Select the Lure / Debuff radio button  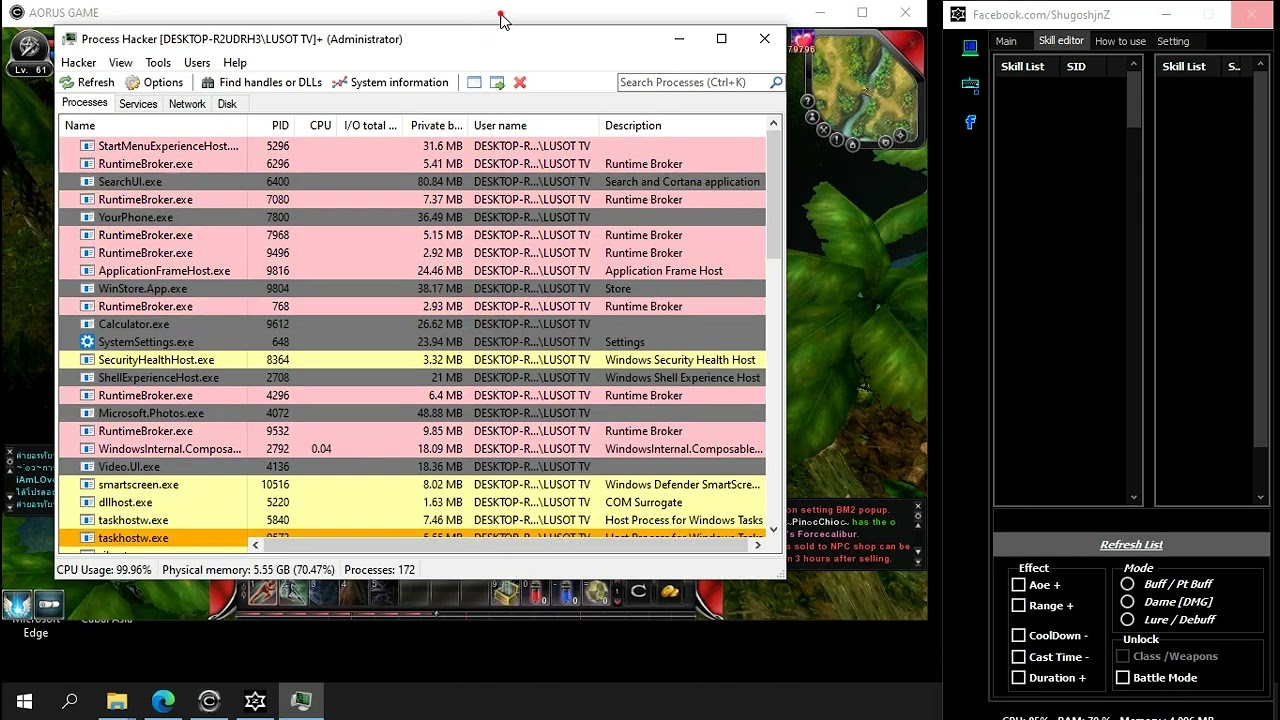click(1127, 619)
